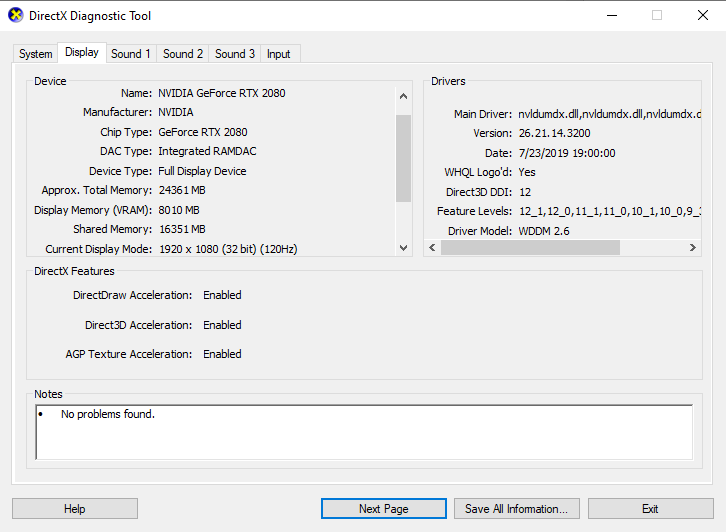Click Driver Model value 'WDDM 2.6'
This screenshot has height=532, width=726.
(544, 231)
